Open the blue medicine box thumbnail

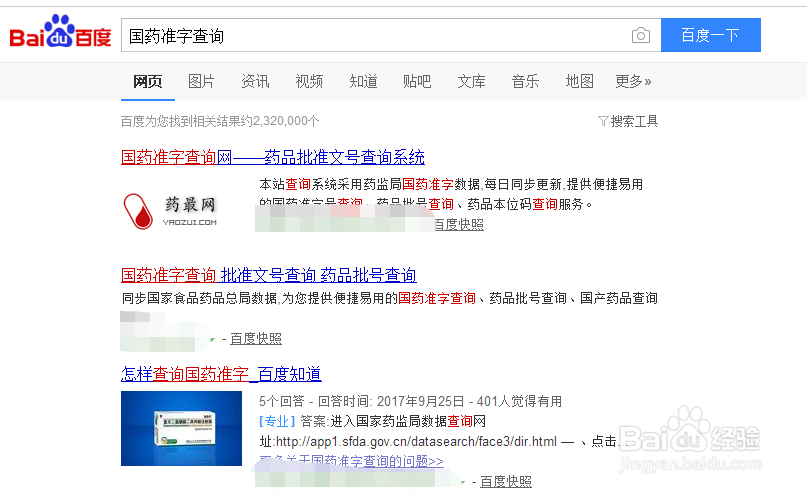[181, 428]
